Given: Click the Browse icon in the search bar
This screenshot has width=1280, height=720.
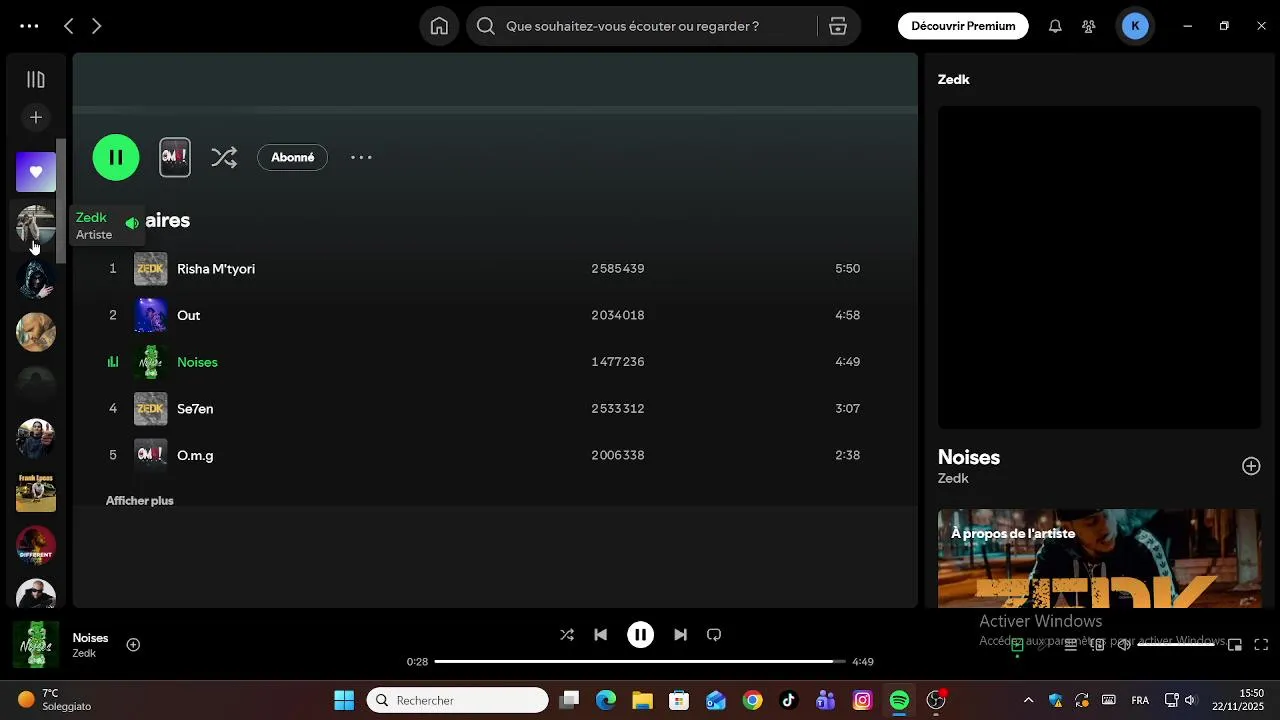Looking at the screenshot, I should click(x=838, y=26).
